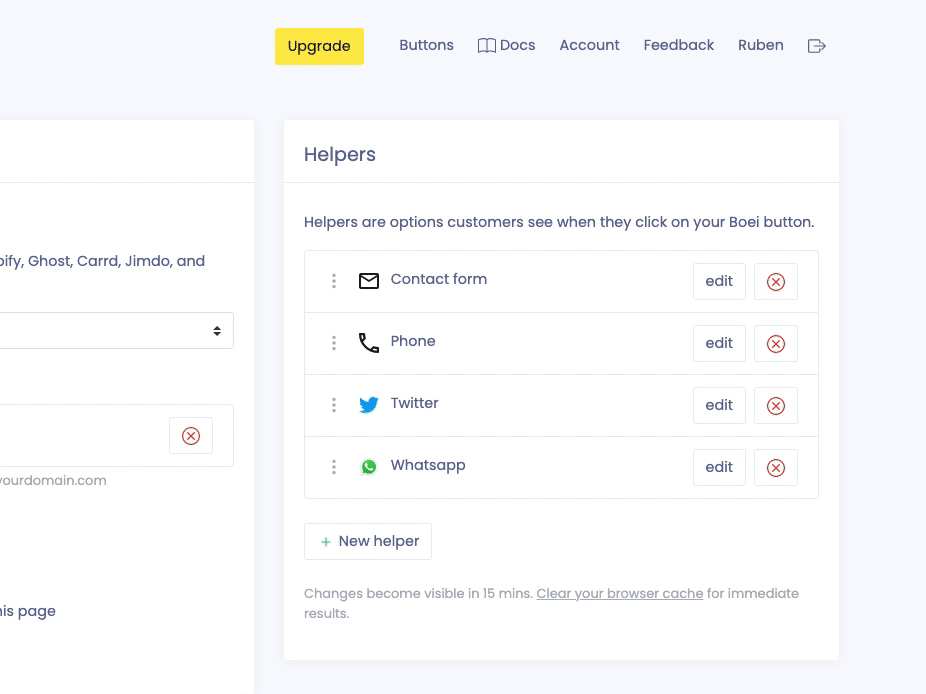Open the Feedback link in the navigation

(678, 46)
